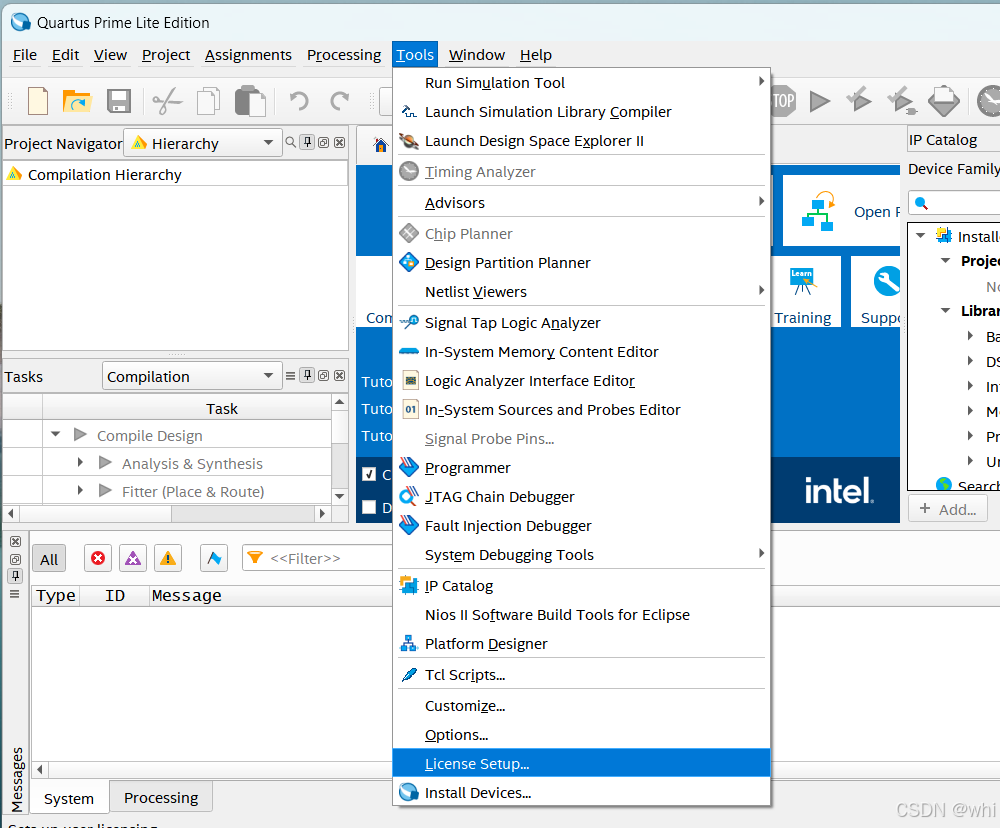The width and height of the screenshot is (1000, 828).
Task: Close the Messages panel X icon
Action: tap(15, 542)
